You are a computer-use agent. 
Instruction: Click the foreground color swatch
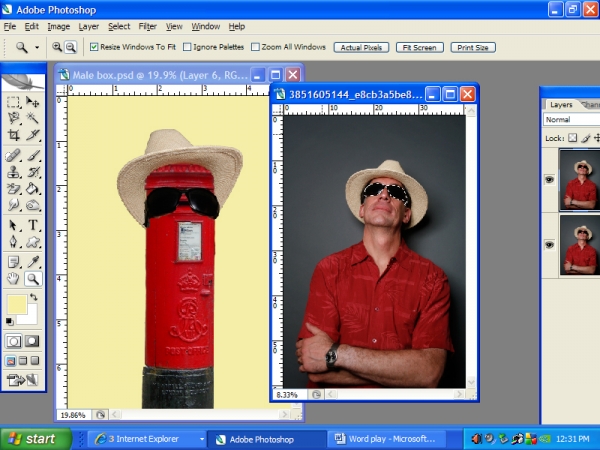click(16, 305)
